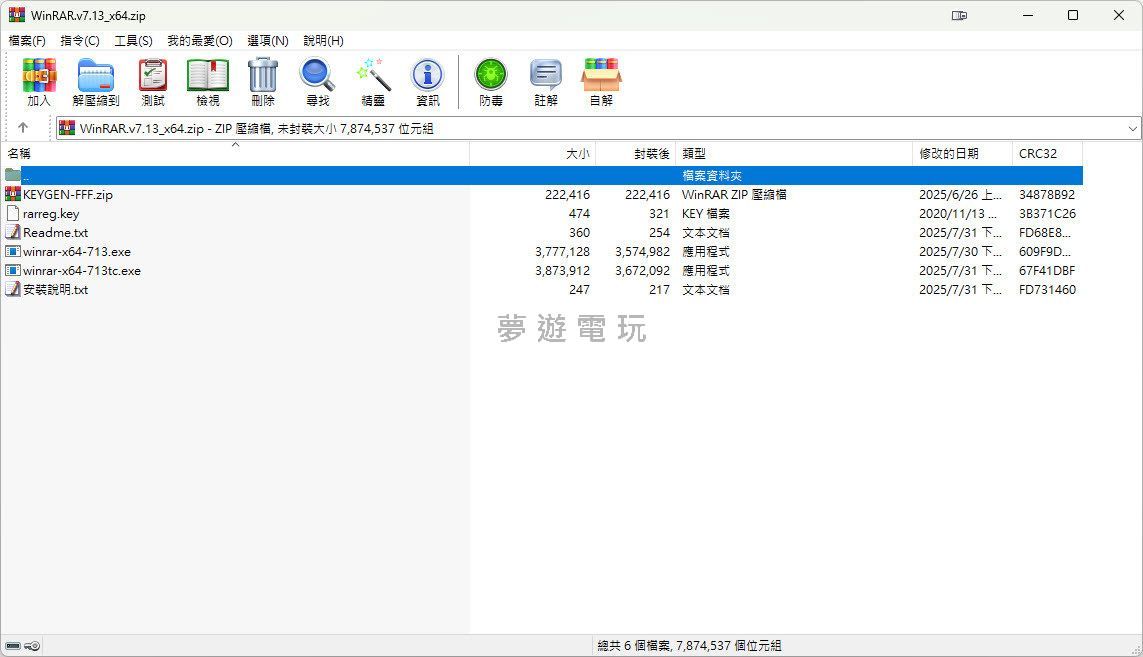Click the 解壓縮到 (Extract To) icon
This screenshot has height=657, width=1143.
click(96, 82)
